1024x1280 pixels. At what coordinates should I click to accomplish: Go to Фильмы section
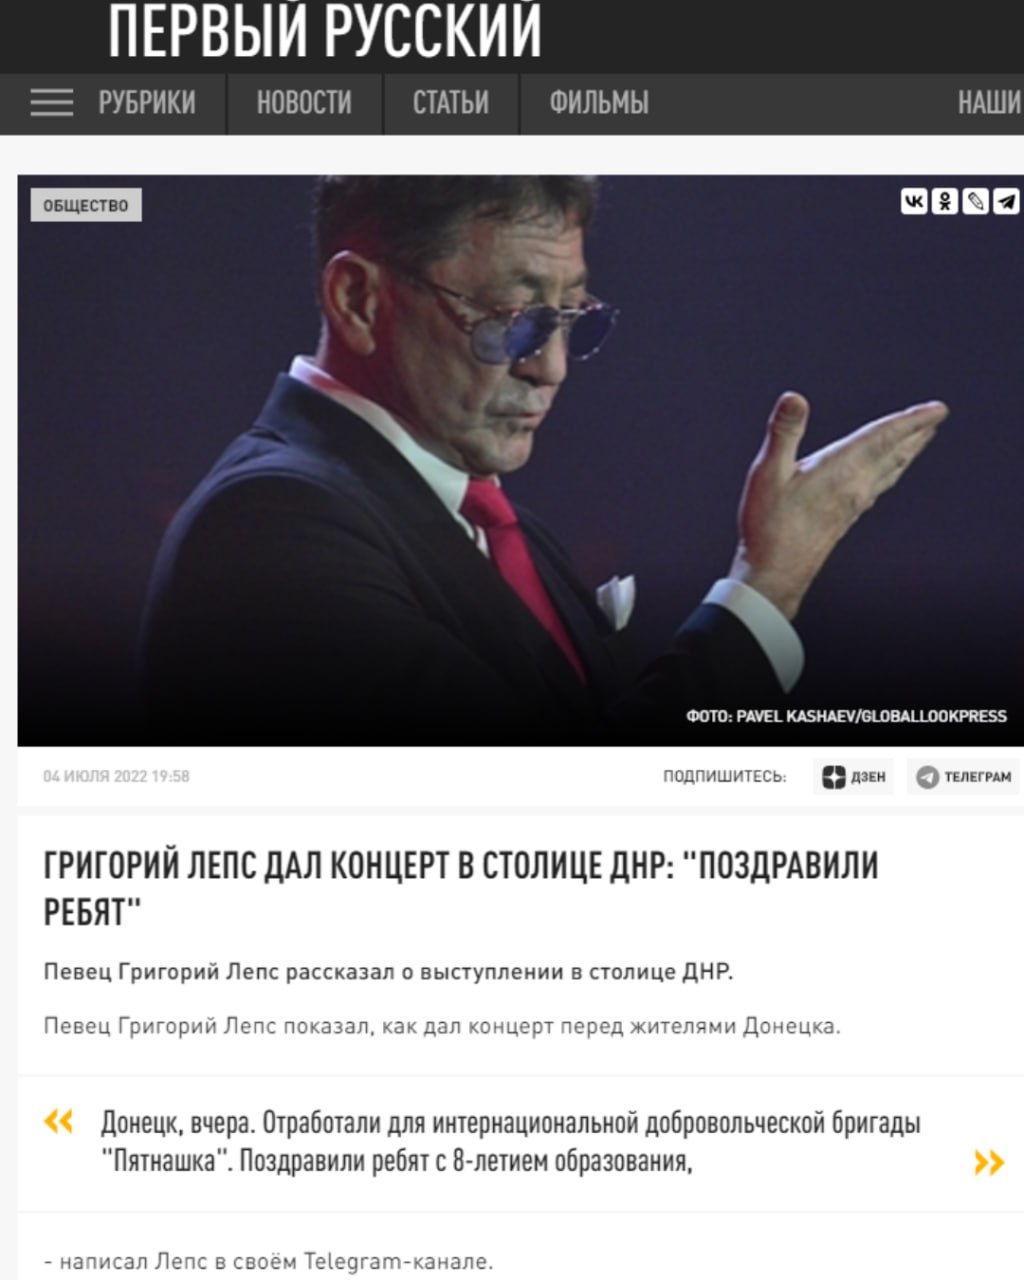tap(599, 102)
